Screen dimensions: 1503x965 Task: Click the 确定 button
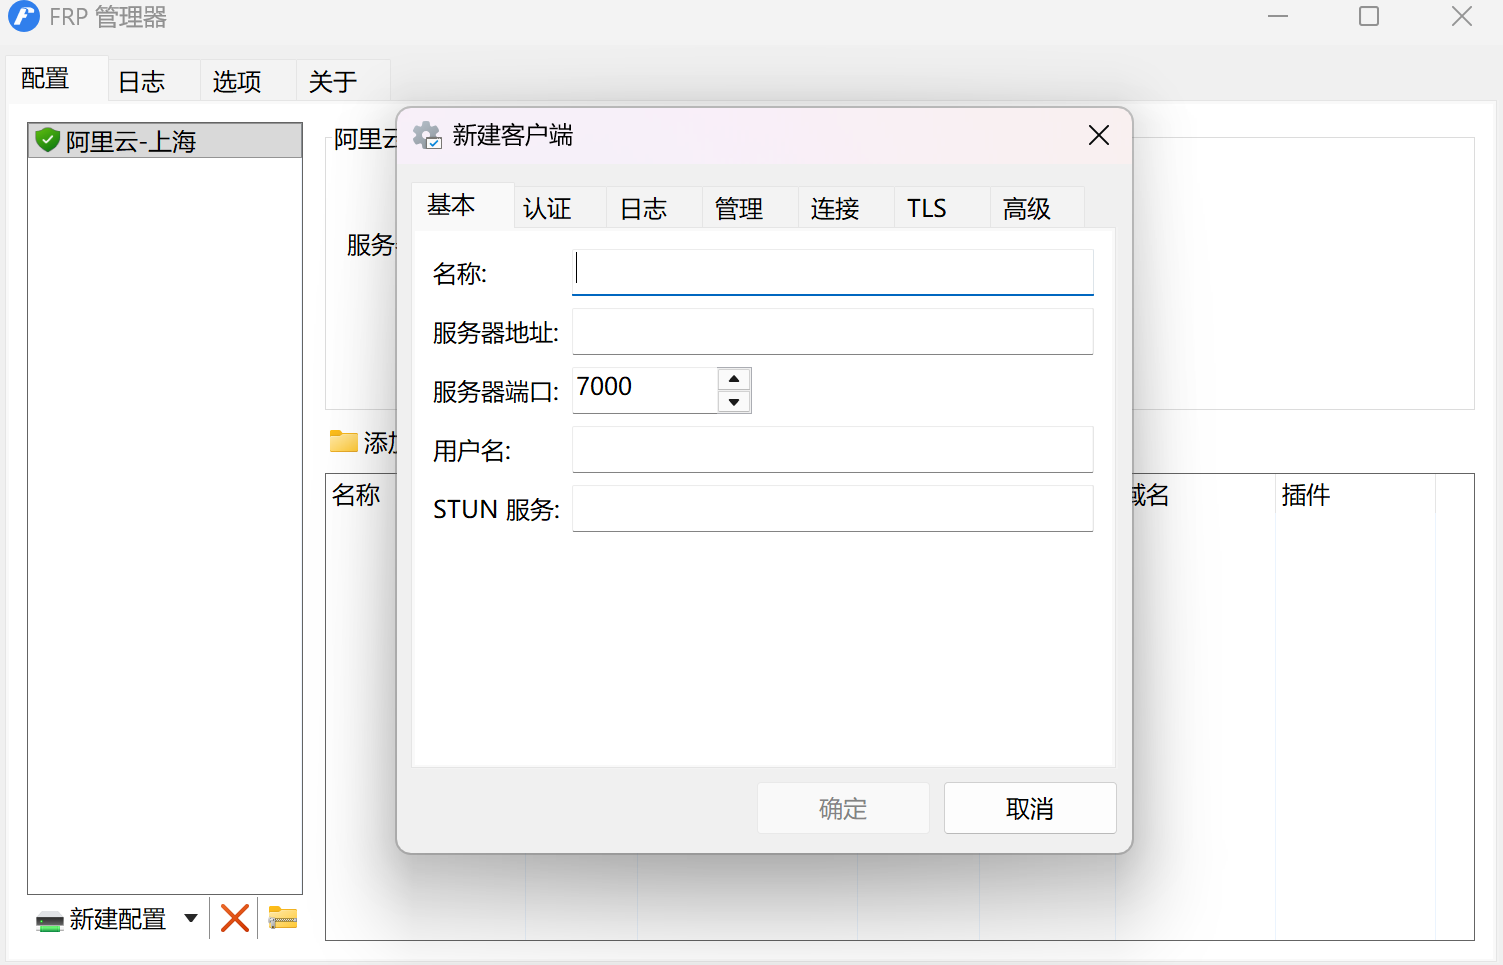click(x=843, y=808)
